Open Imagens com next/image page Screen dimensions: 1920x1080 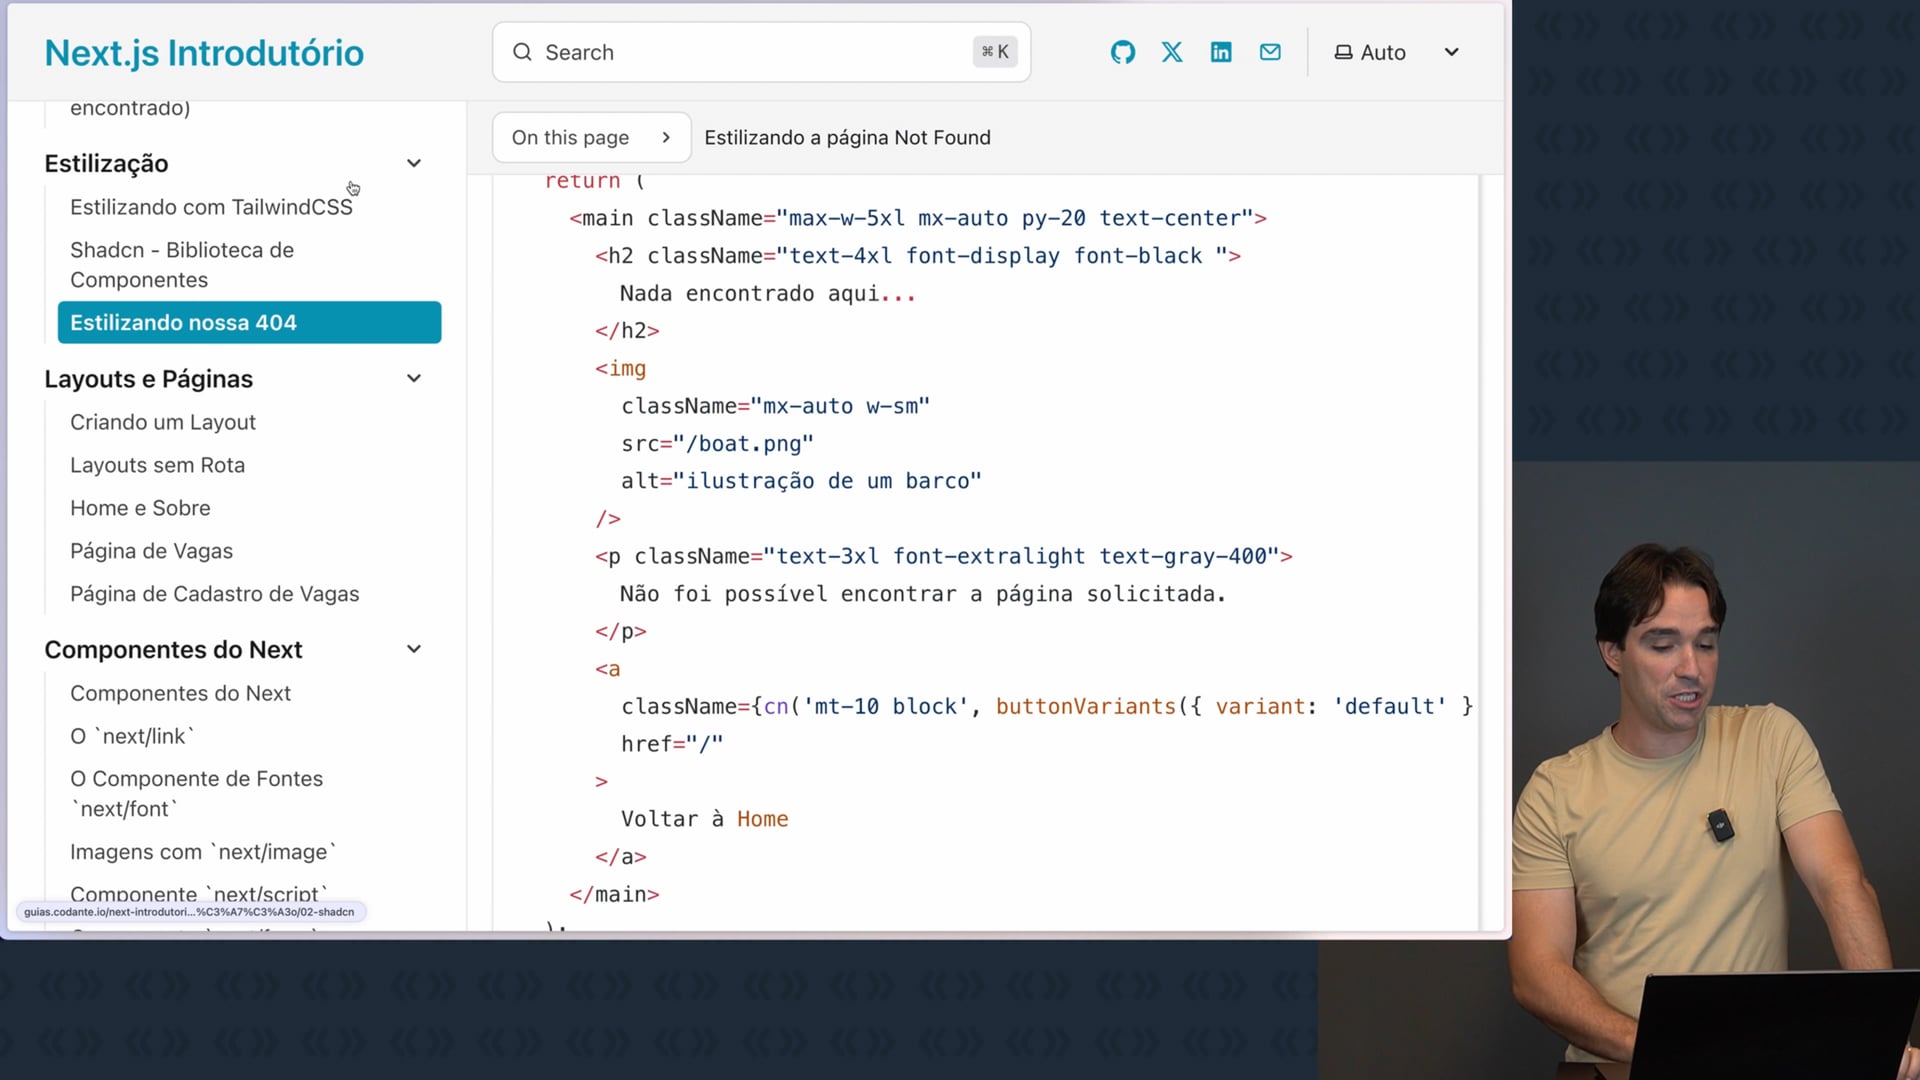202,852
